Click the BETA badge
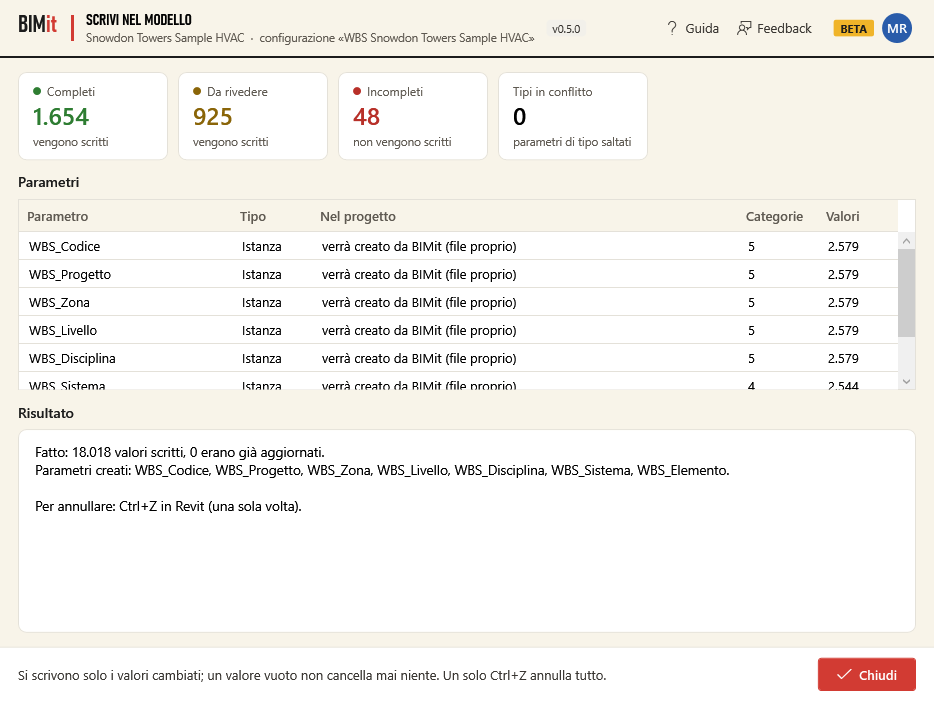934x701 pixels. coord(853,29)
